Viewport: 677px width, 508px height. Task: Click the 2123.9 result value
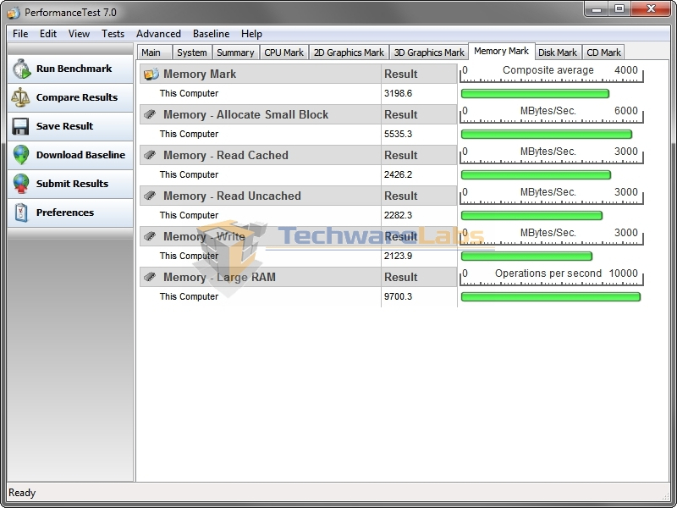click(398, 256)
